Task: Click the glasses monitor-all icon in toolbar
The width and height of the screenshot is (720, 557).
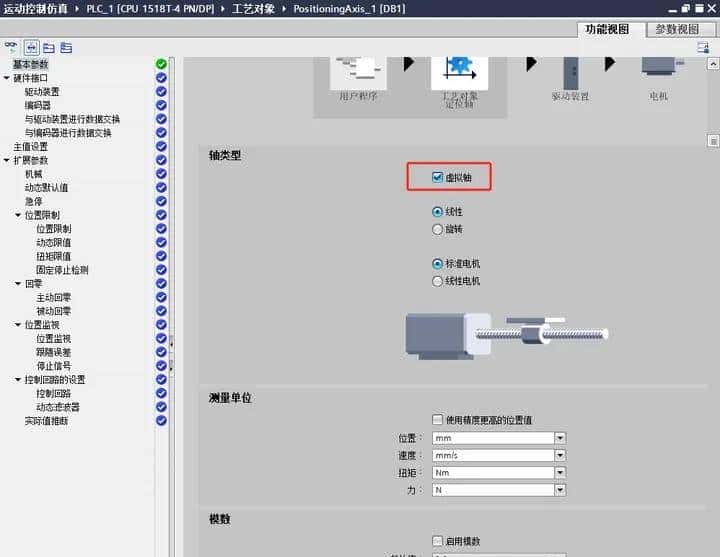Action: pos(11,47)
